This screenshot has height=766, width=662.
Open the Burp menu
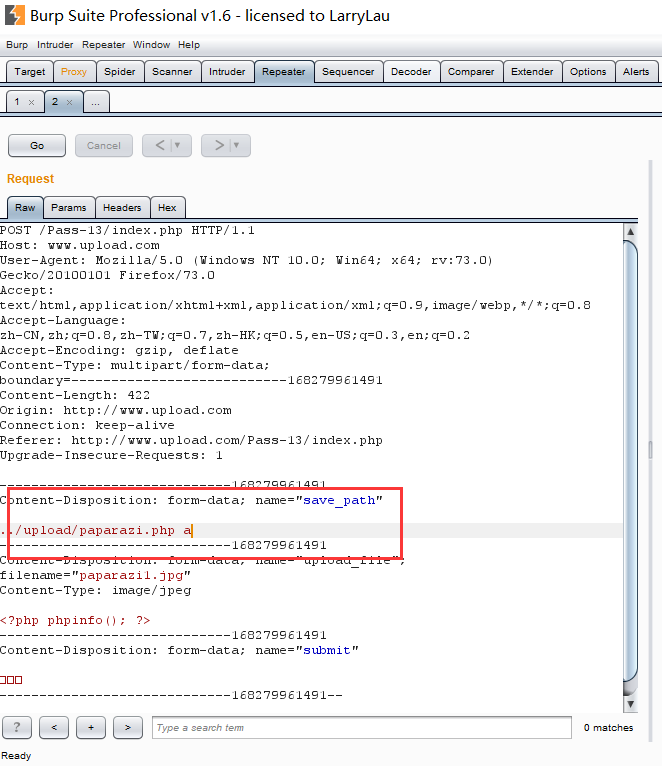coord(17,45)
